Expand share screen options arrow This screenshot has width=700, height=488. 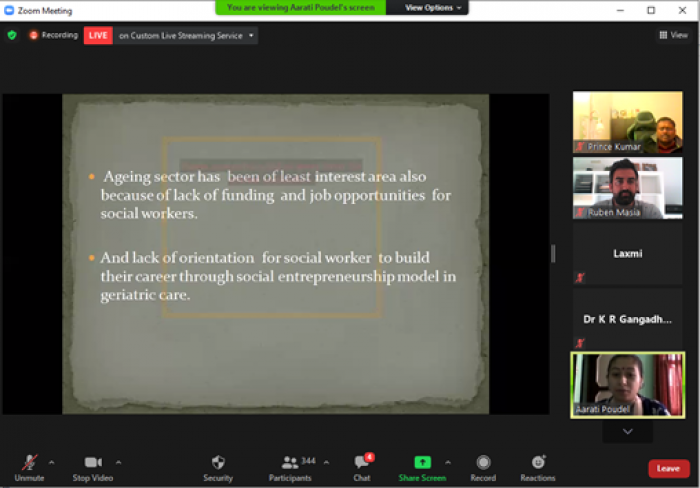tap(448, 462)
